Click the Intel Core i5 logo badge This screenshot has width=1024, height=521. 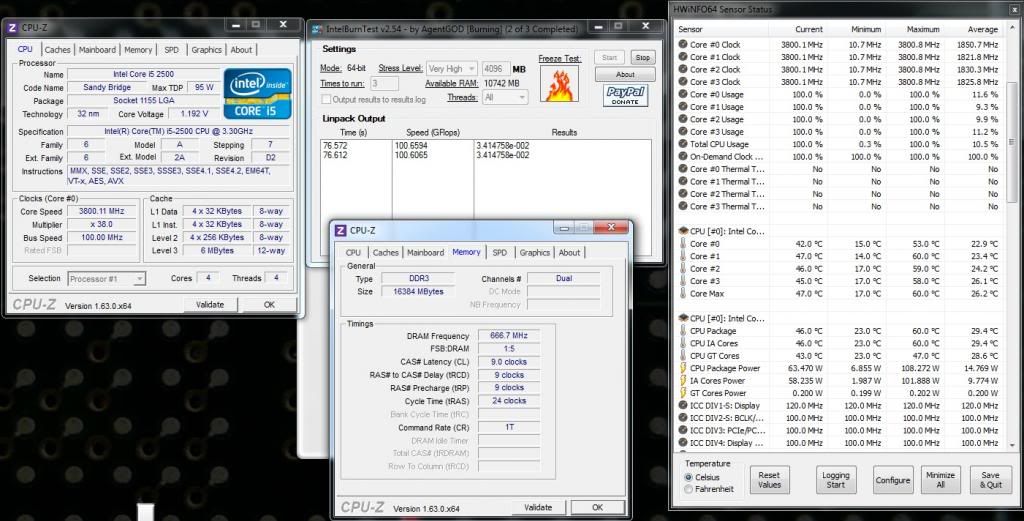(x=257, y=93)
